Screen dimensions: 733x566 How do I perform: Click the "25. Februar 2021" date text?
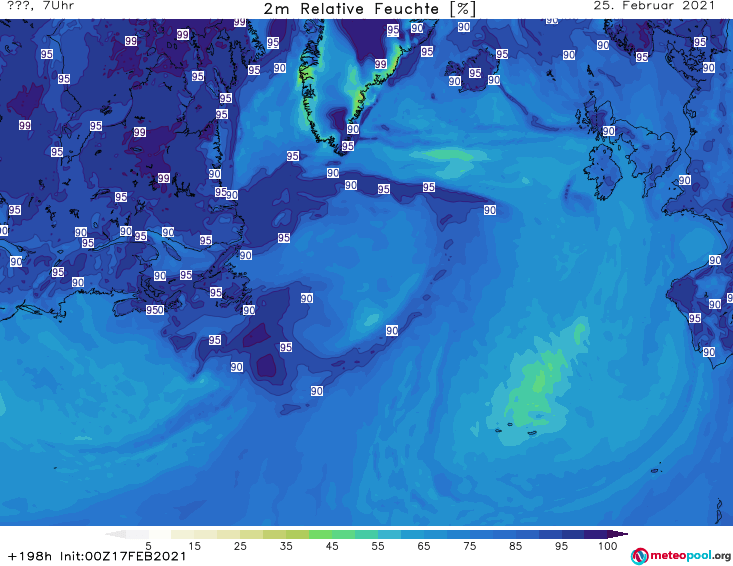(654, 6)
